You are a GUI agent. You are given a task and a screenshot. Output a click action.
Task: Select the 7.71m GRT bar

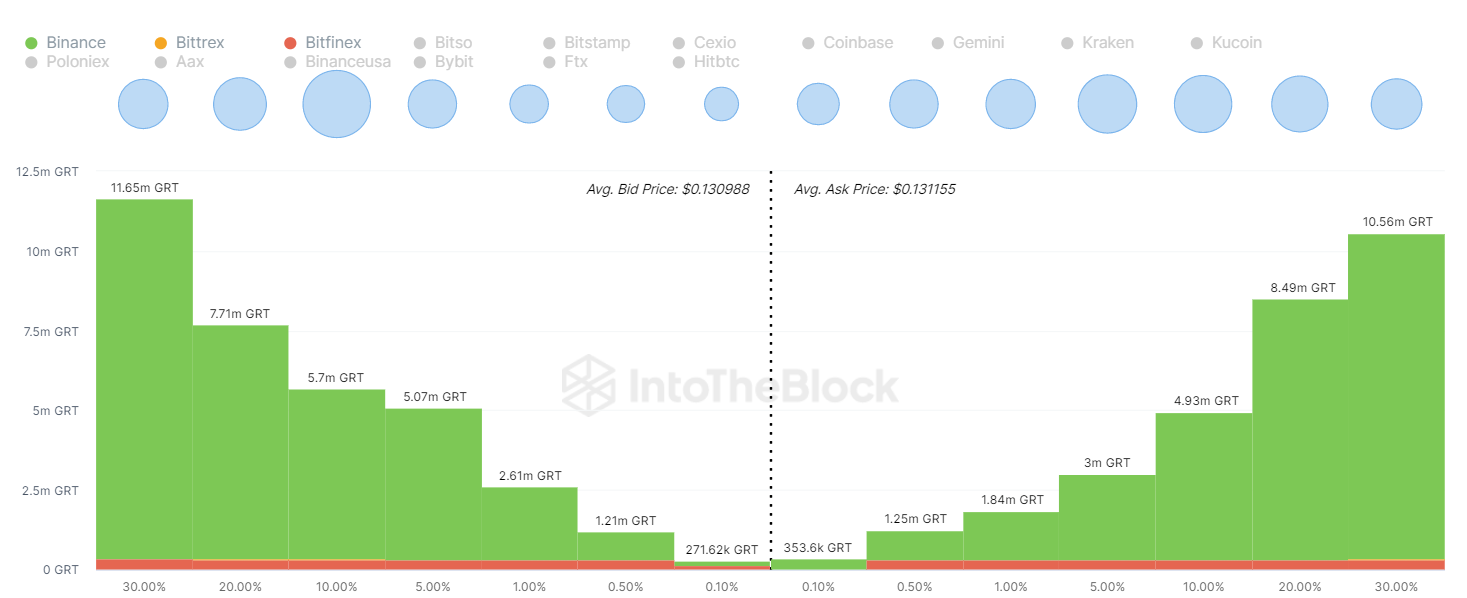pos(240,440)
